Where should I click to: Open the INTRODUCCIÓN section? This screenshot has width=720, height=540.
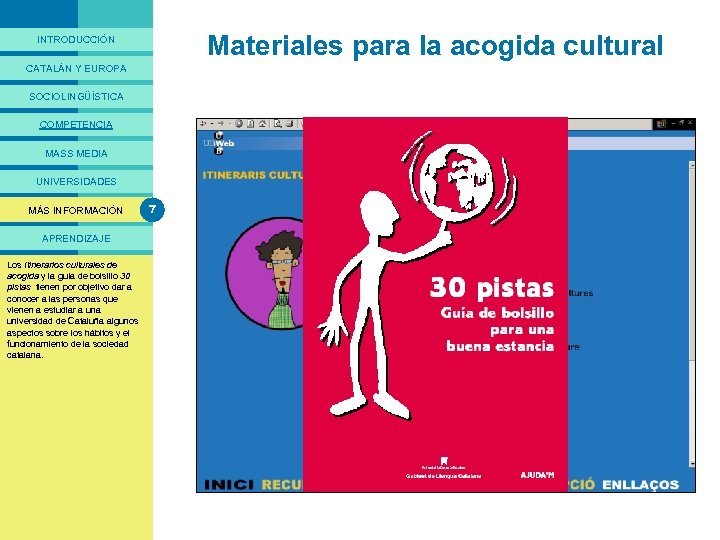[76, 39]
